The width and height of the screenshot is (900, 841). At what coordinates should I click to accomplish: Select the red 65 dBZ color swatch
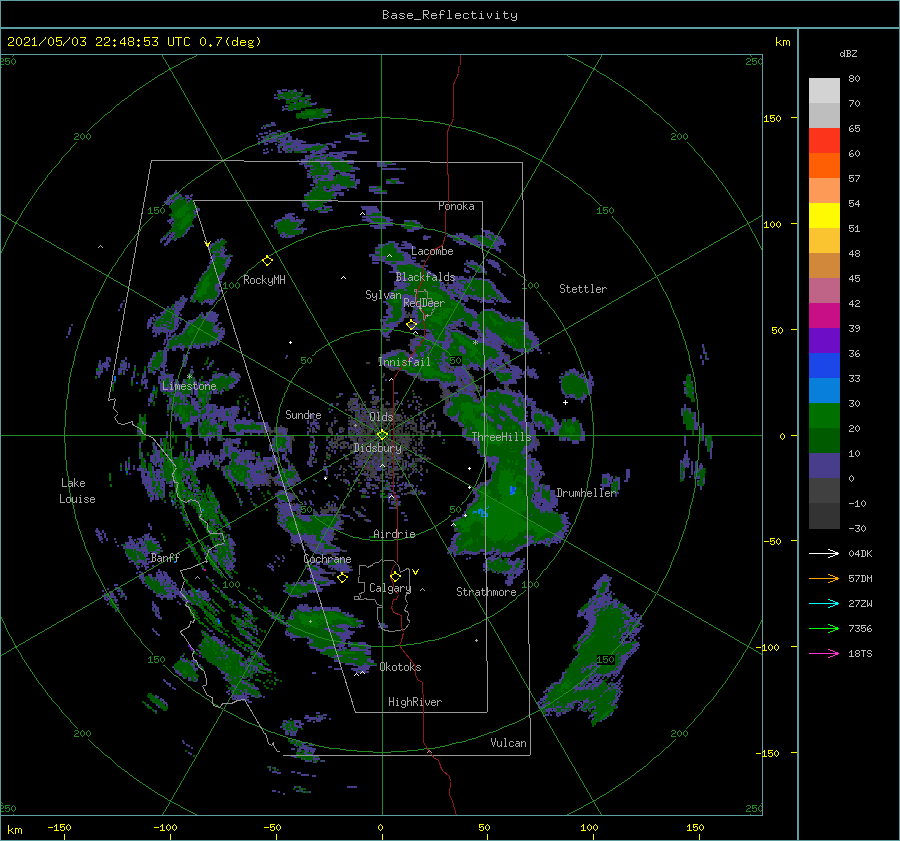pyautogui.click(x=824, y=141)
